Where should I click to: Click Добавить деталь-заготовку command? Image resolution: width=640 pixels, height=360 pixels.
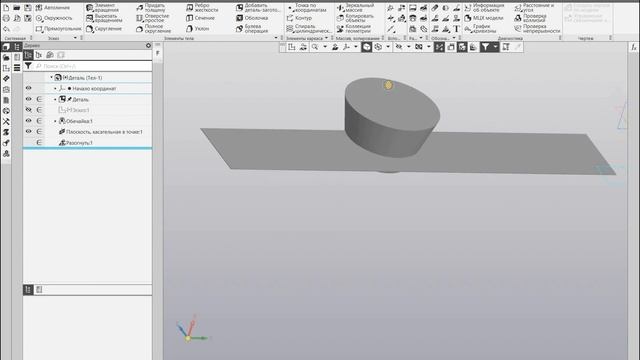coord(258,8)
